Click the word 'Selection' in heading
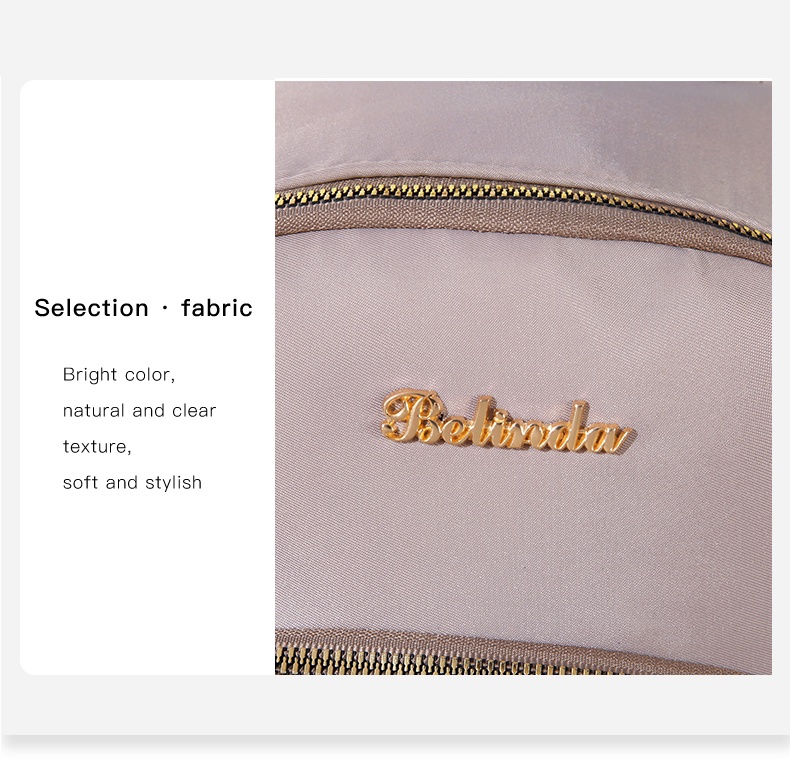 [x=91, y=308]
